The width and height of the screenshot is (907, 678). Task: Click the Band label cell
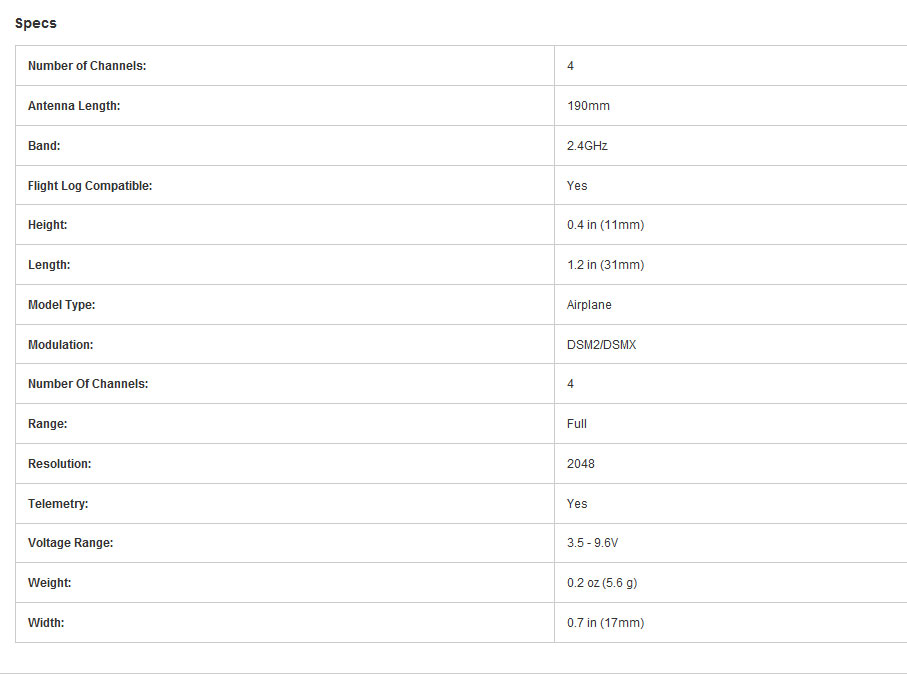44,146
